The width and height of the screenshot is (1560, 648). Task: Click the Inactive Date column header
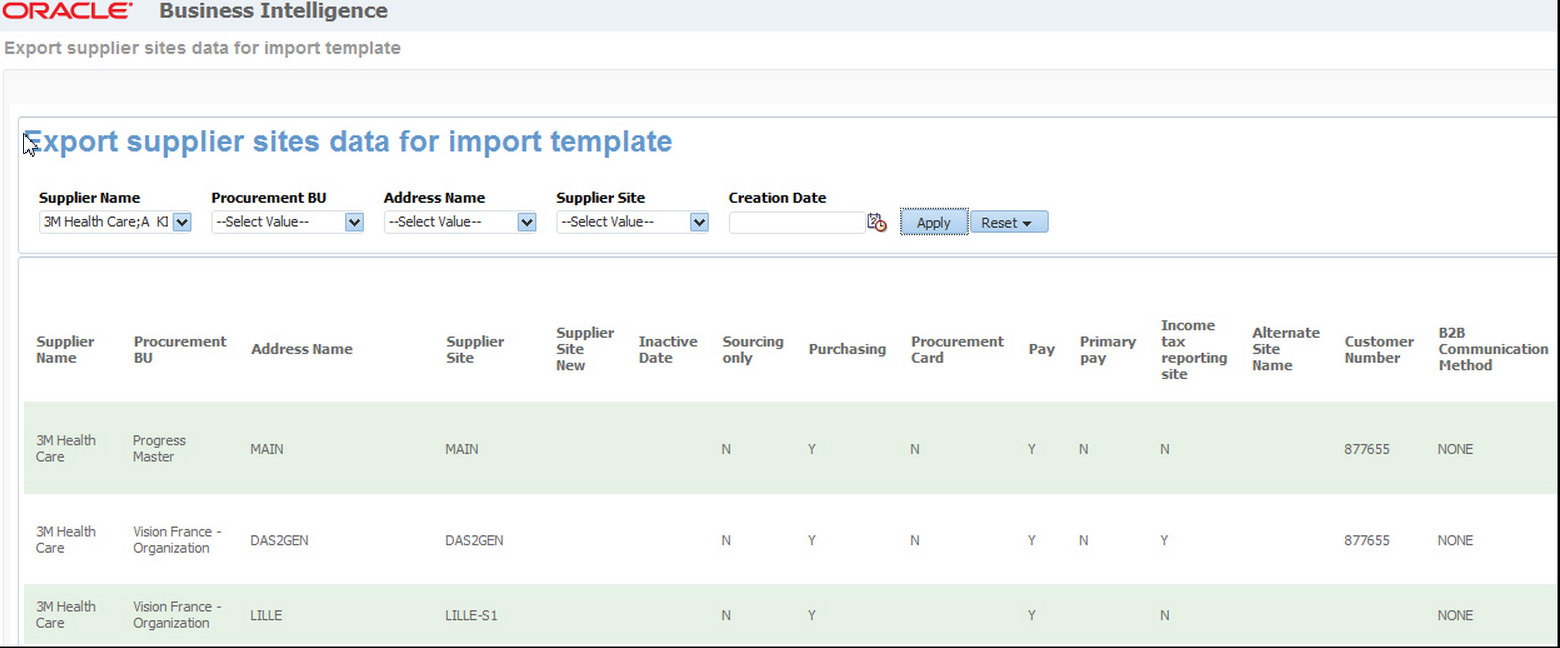(668, 350)
